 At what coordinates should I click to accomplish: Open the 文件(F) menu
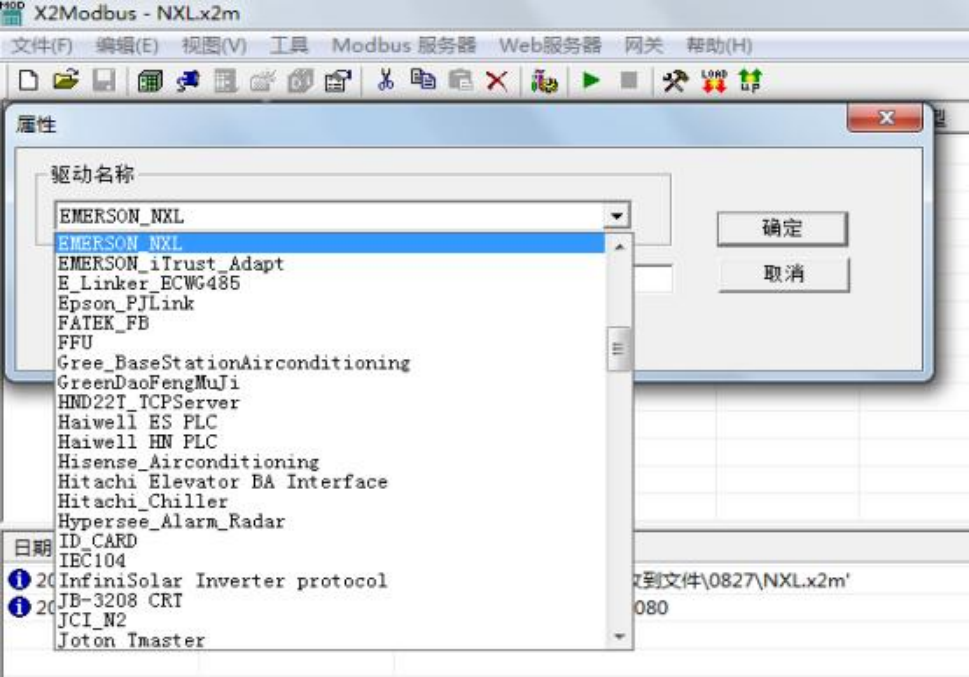point(42,45)
